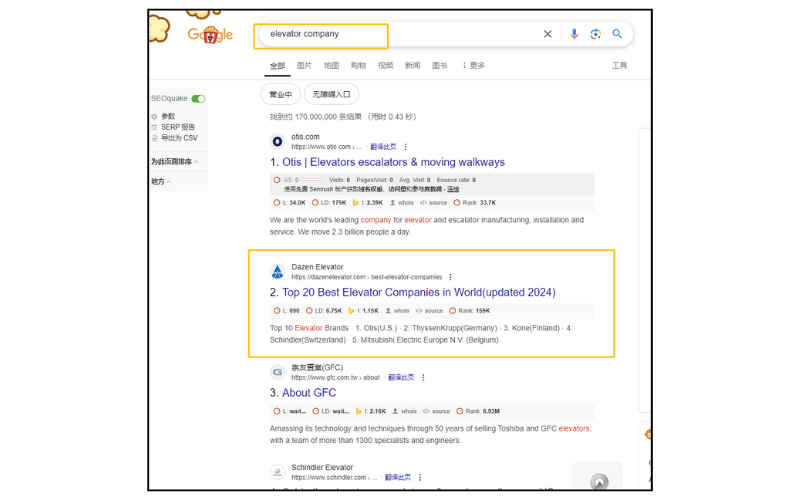Click the Dazen Elevator site name text
The width and height of the screenshot is (800, 500).
point(317,267)
